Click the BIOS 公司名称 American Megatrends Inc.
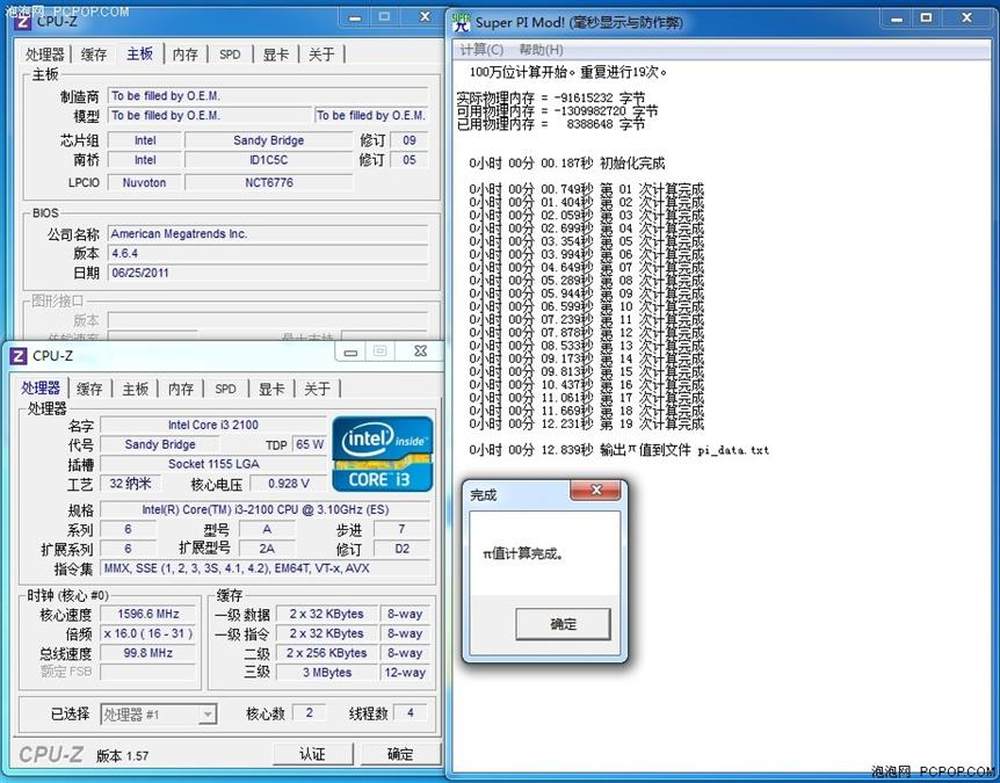The height and width of the screenshot is (783, 1000). 268,234
